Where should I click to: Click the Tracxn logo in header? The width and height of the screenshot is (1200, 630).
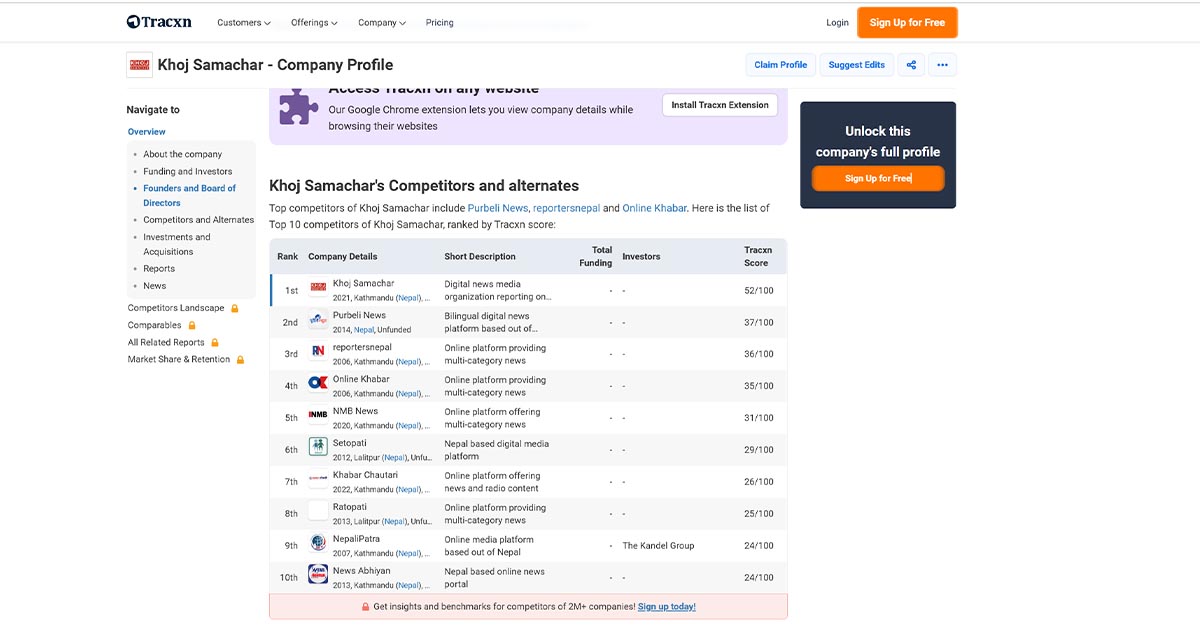click(159, 22)
